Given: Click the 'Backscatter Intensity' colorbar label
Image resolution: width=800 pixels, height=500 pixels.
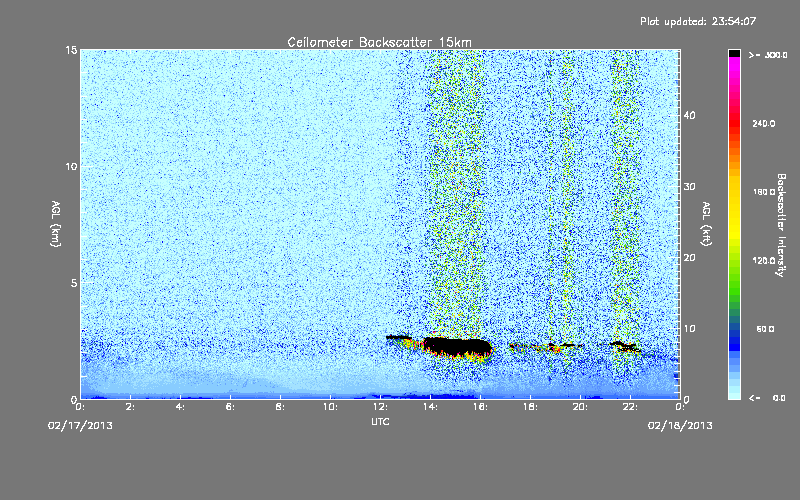Looking at the screenshot, I should (x=781, y=225).
